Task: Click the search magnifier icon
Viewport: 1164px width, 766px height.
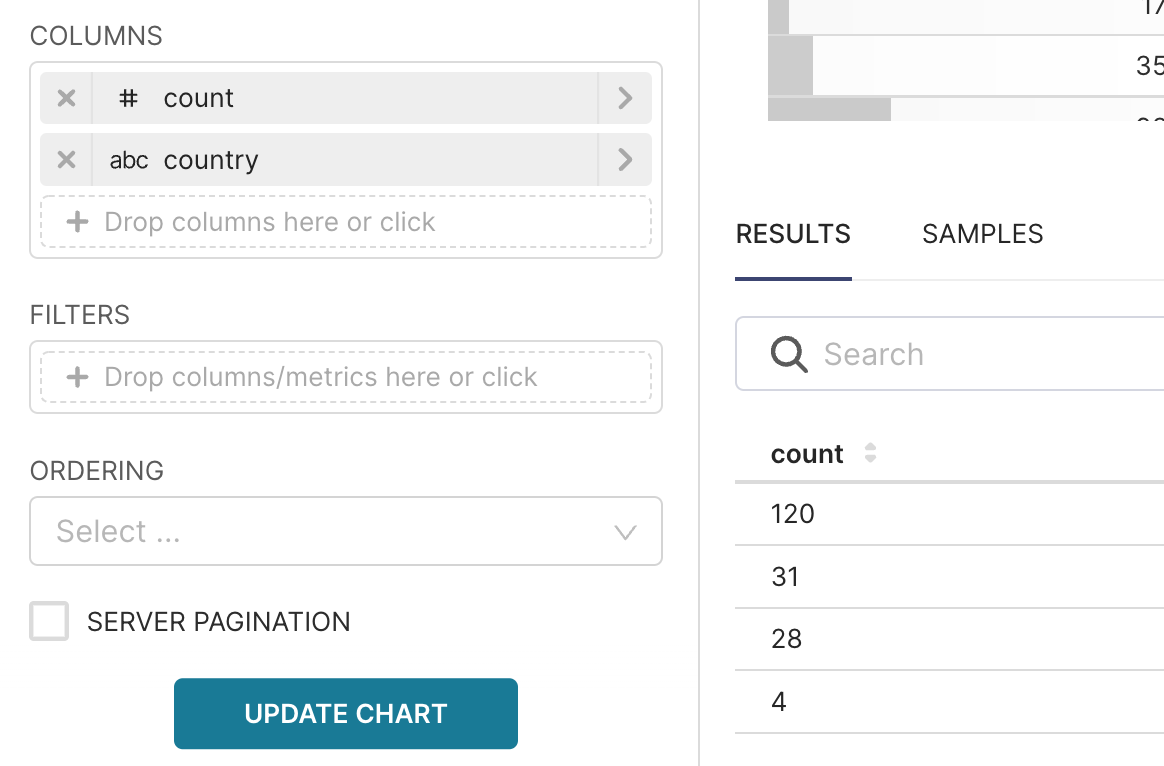Action: pyautogui.click(x=789, y=354)
